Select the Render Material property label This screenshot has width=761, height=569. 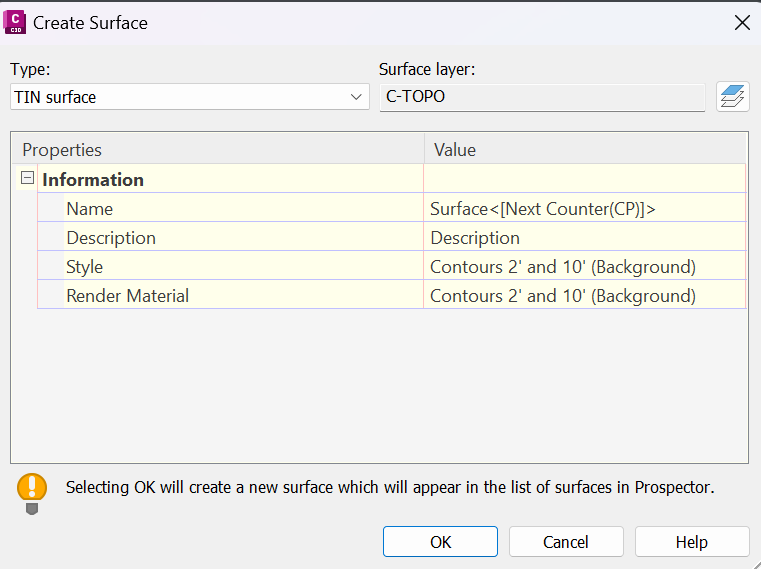point(127,296)
